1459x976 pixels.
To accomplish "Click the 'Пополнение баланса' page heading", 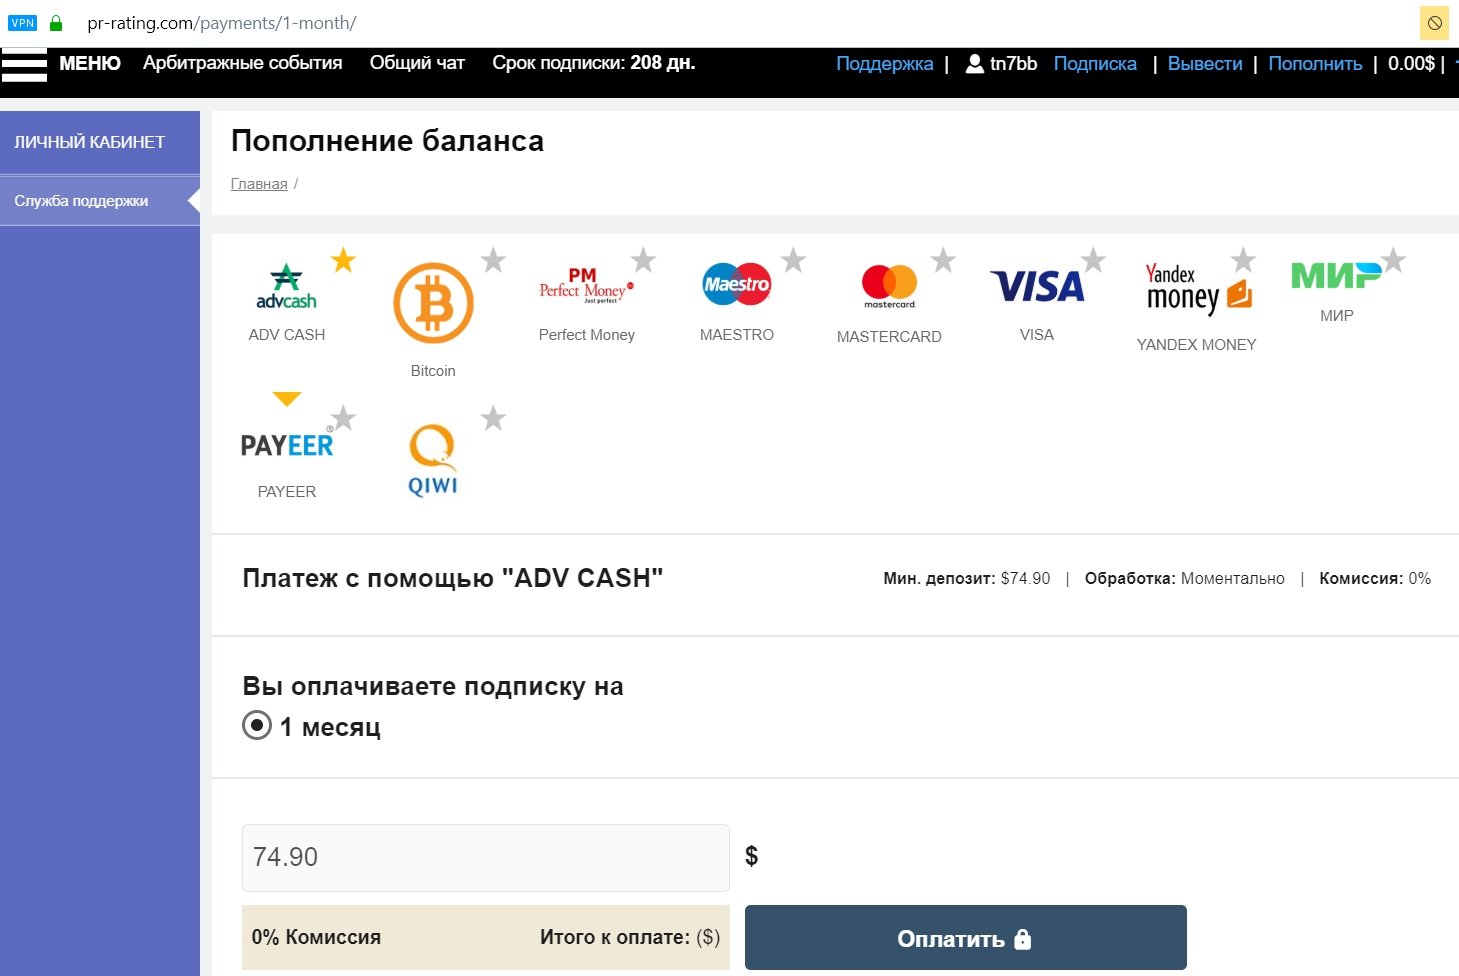I will tap(387, 141).
